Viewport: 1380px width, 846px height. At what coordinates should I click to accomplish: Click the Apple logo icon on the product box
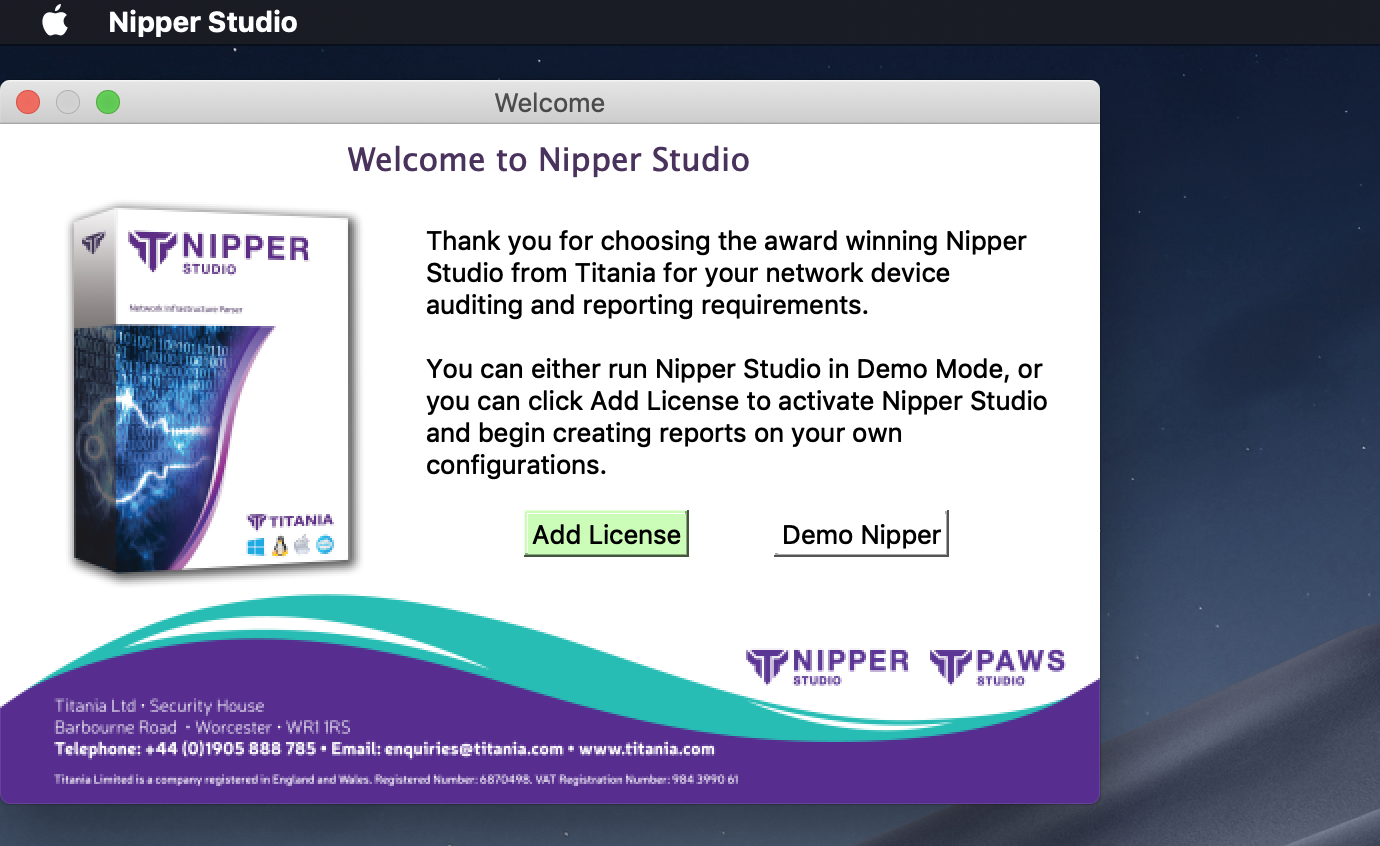point(301,546)
